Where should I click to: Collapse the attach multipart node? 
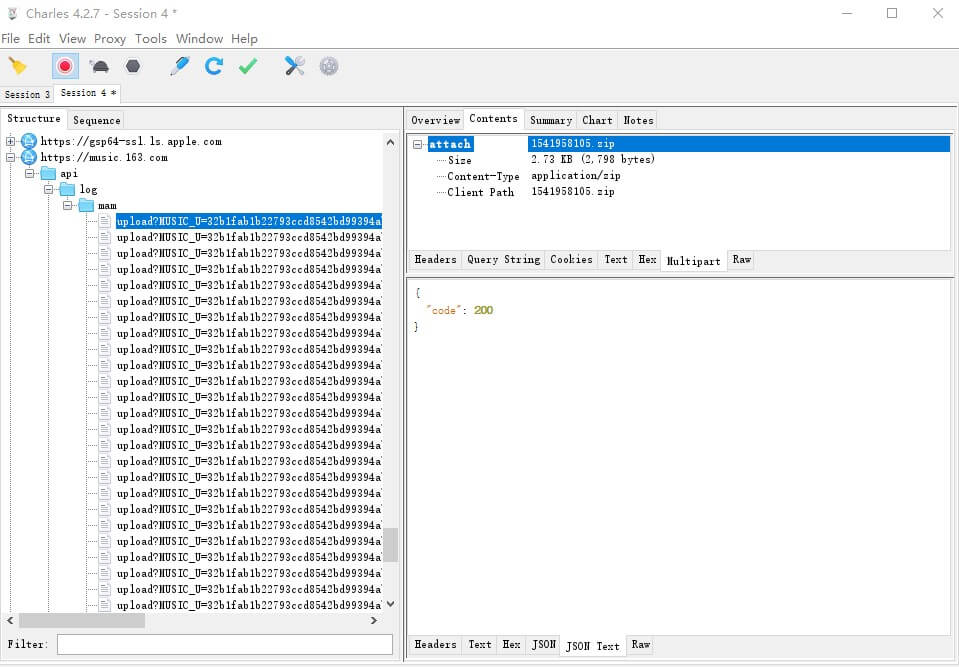418,145
